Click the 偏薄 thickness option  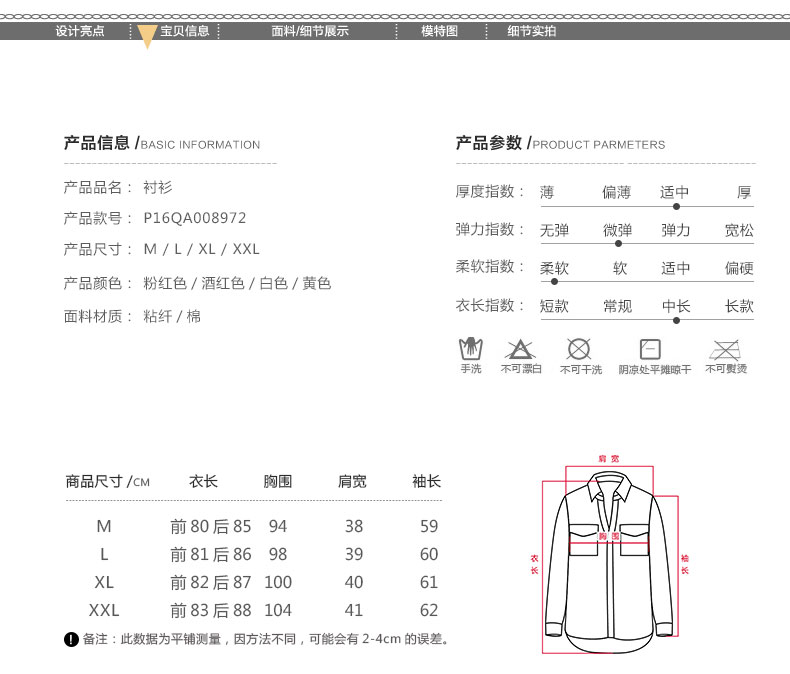click(617, 192)
